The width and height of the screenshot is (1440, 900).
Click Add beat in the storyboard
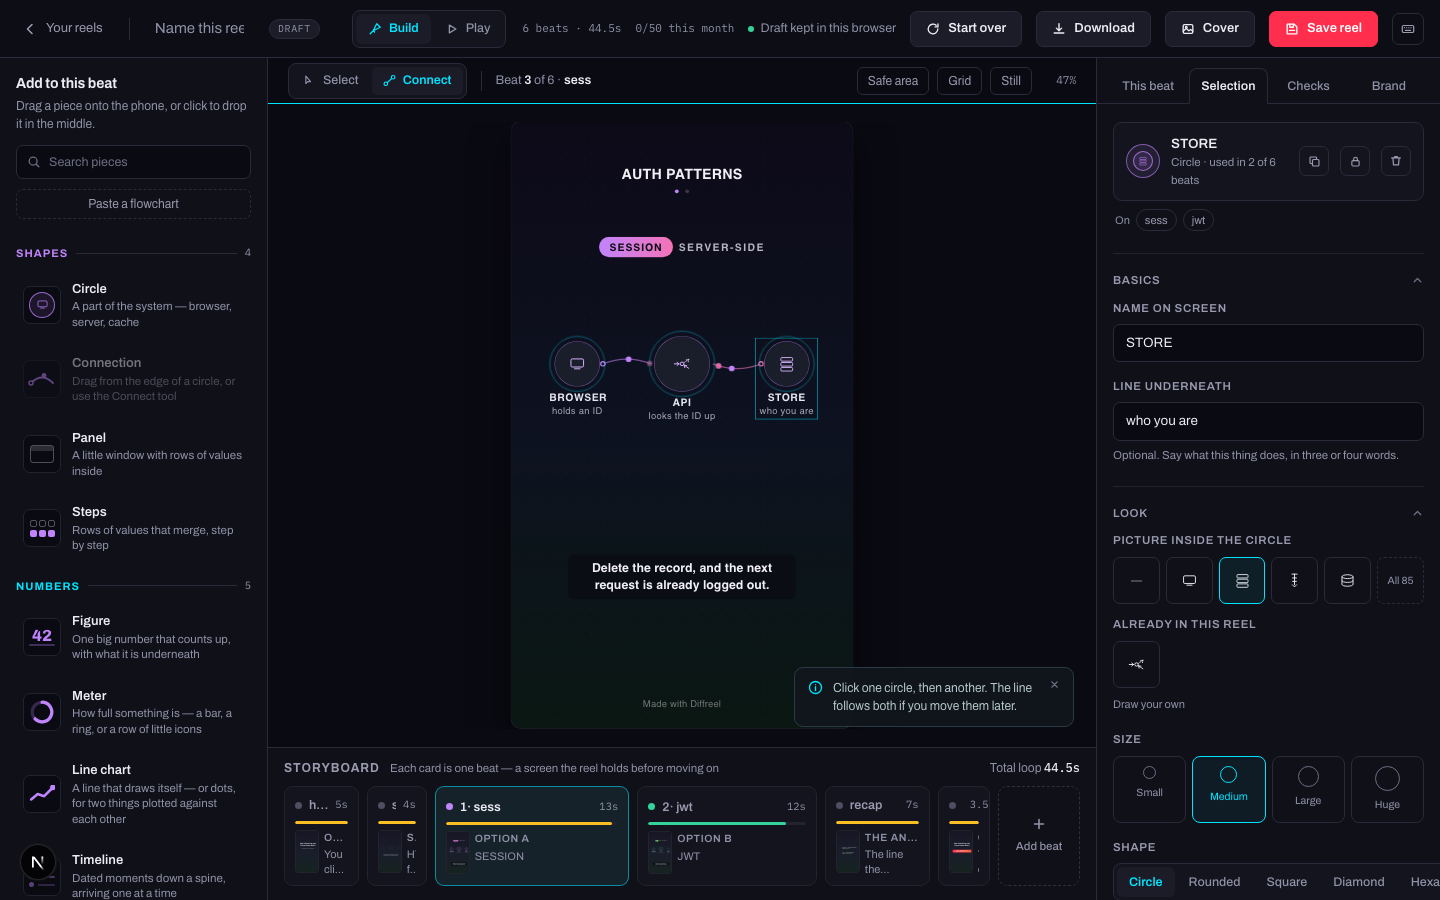pyautogui.click(x=1039, y=836)
